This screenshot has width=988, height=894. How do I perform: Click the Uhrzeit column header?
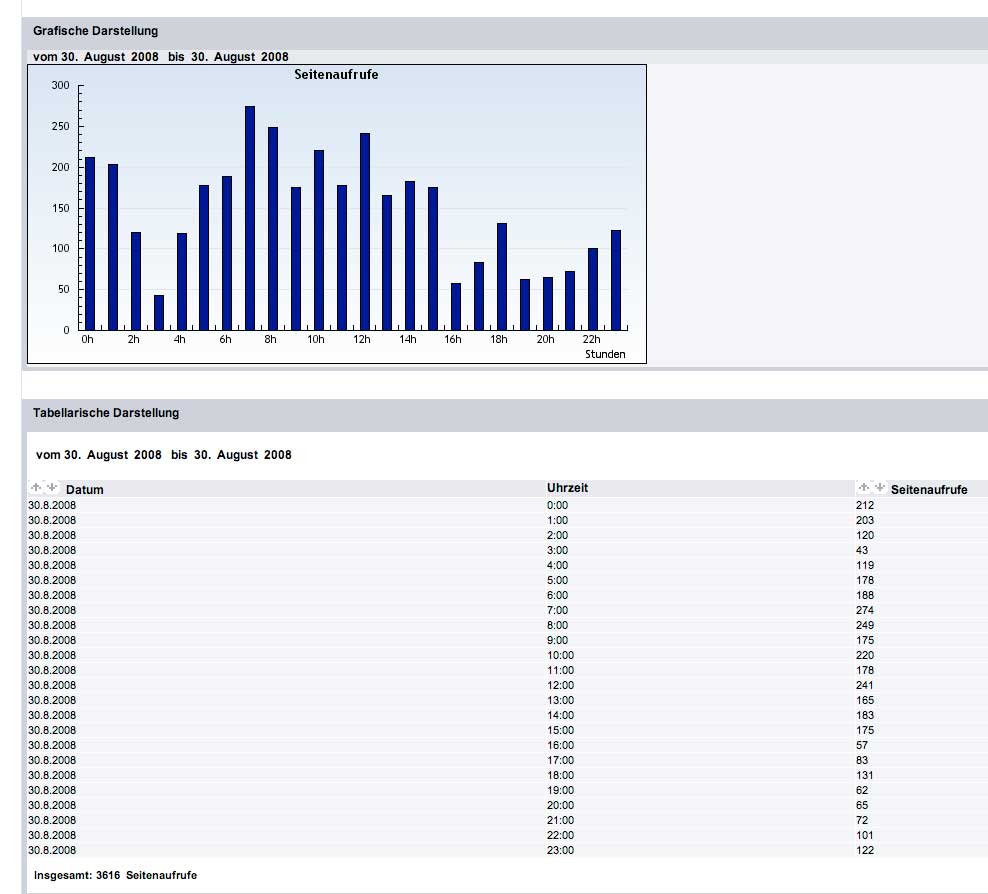coord(567,487)
